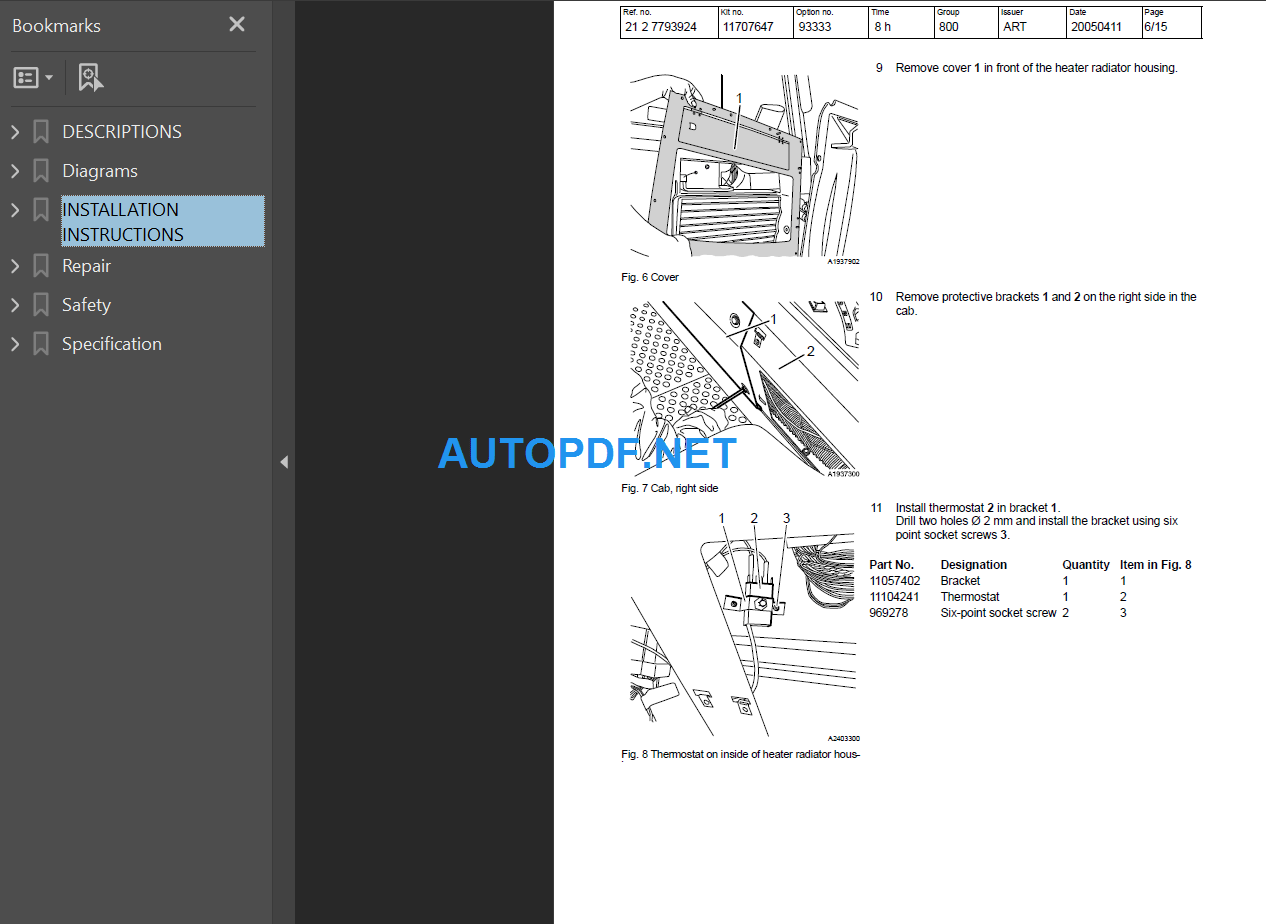Image resolution: width=1266 pixels, height=924 pixels.
Task: Close the Bookmarks panel
Action: click(x=237, y=24)
